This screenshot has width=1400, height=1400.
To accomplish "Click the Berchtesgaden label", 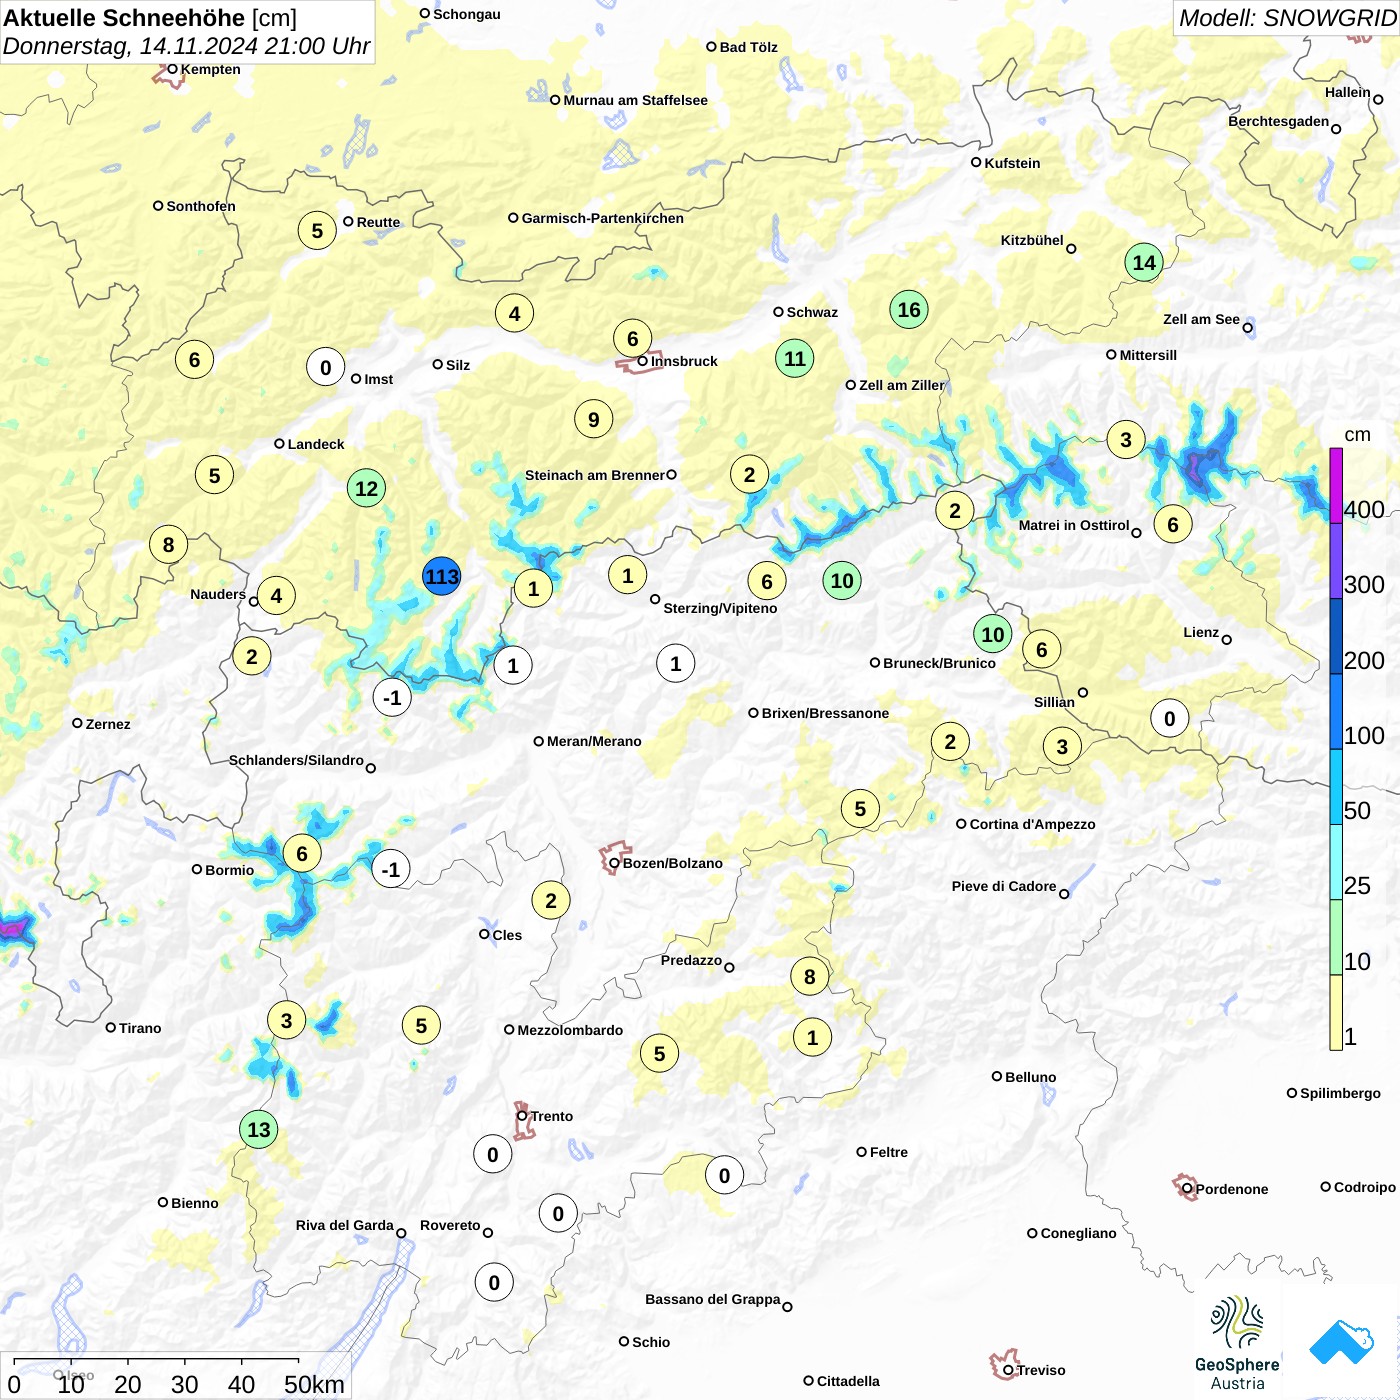I will (x=1278, y=121).
